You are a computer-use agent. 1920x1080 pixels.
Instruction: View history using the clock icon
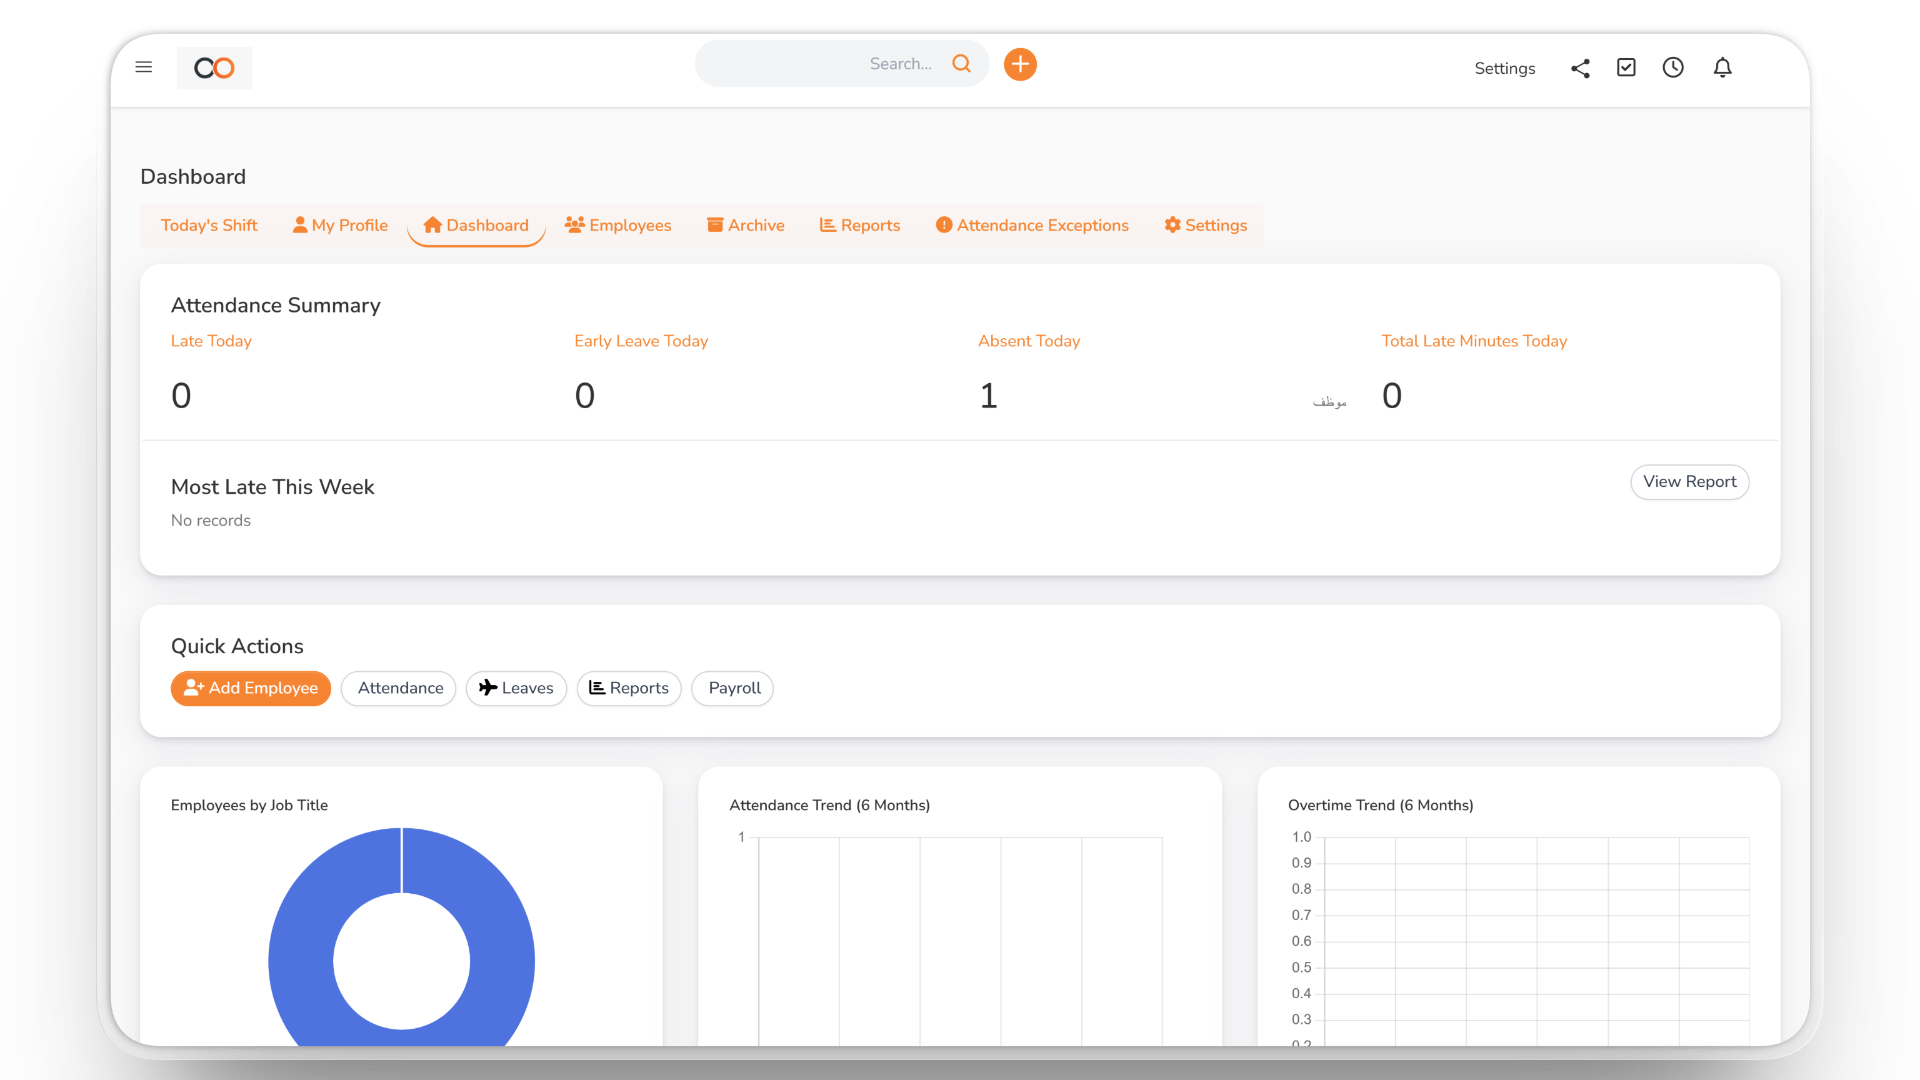pos(1673,67)
